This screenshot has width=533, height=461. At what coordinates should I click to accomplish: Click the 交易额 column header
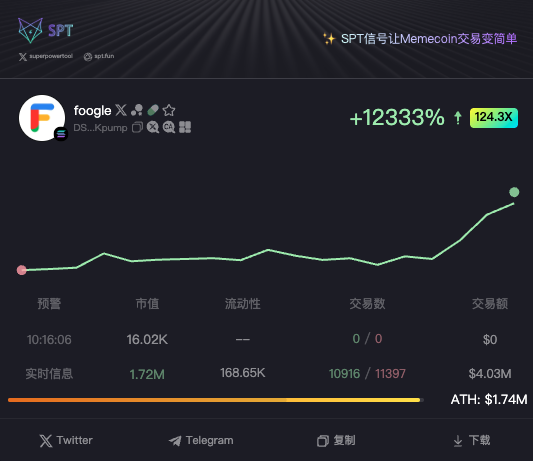coord(490,304)
